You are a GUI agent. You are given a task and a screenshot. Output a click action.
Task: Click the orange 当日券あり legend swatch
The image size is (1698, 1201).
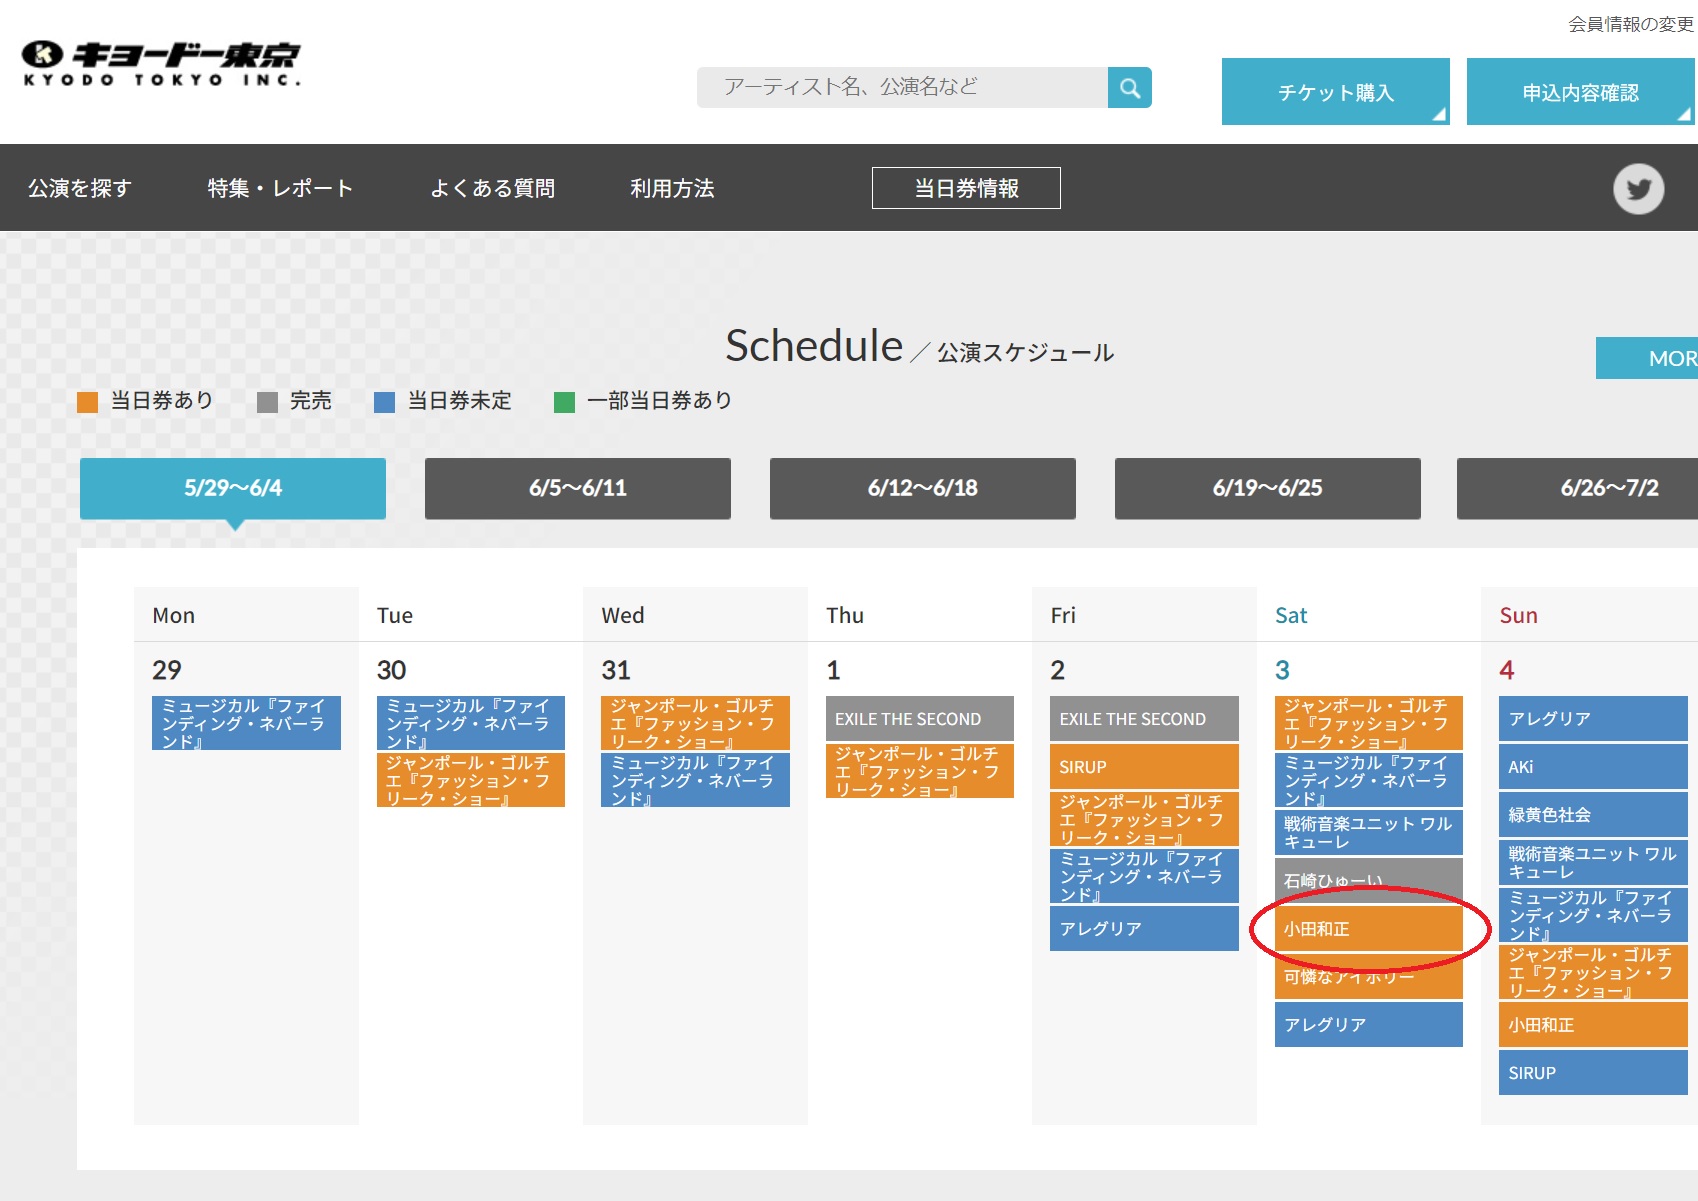tap(88, 402)
